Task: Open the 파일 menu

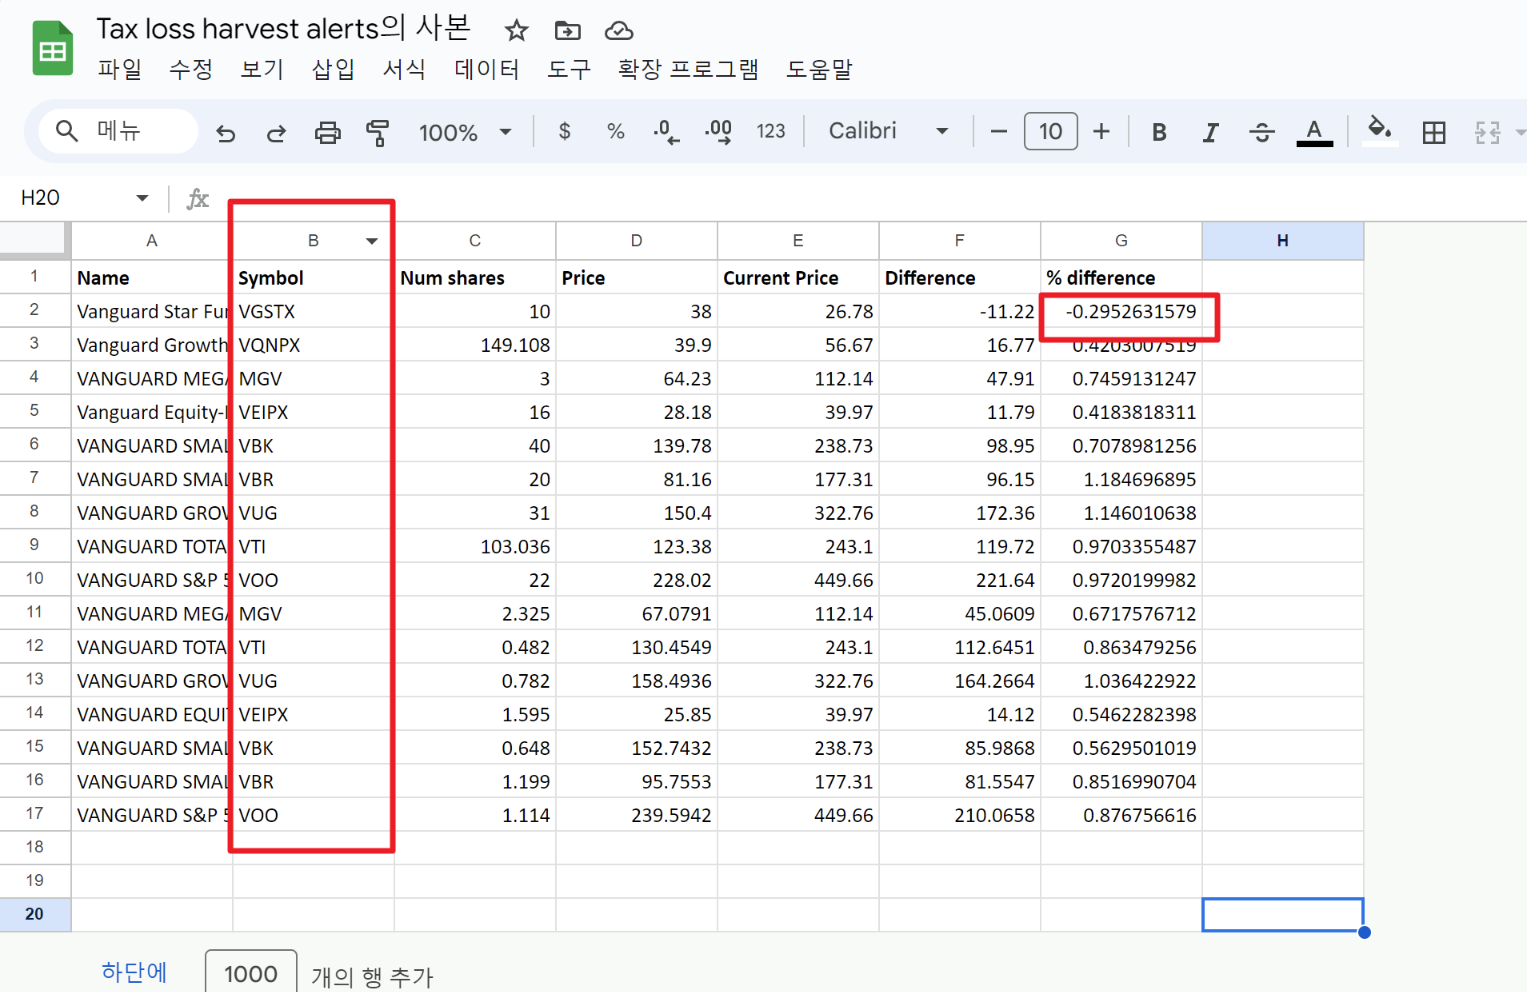Action: [119, 69]
